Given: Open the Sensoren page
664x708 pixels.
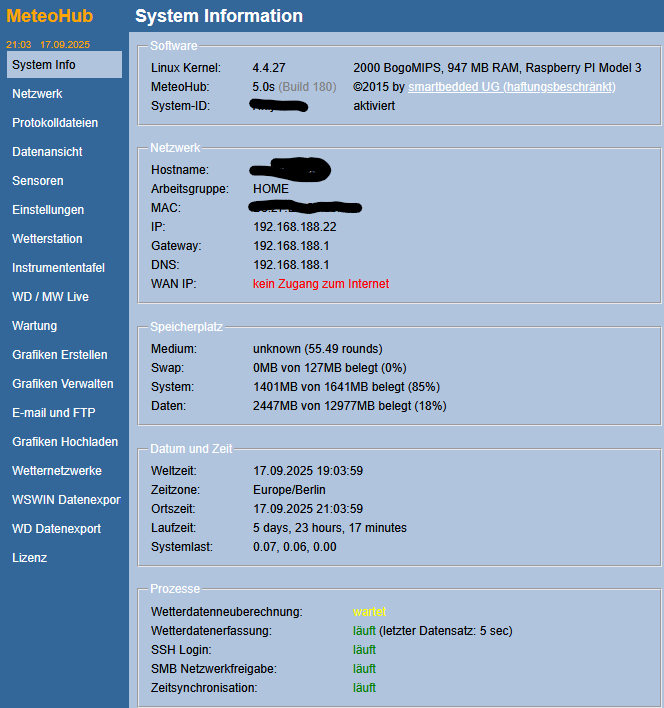Looking at the screenshot, I should pos(38,181).
